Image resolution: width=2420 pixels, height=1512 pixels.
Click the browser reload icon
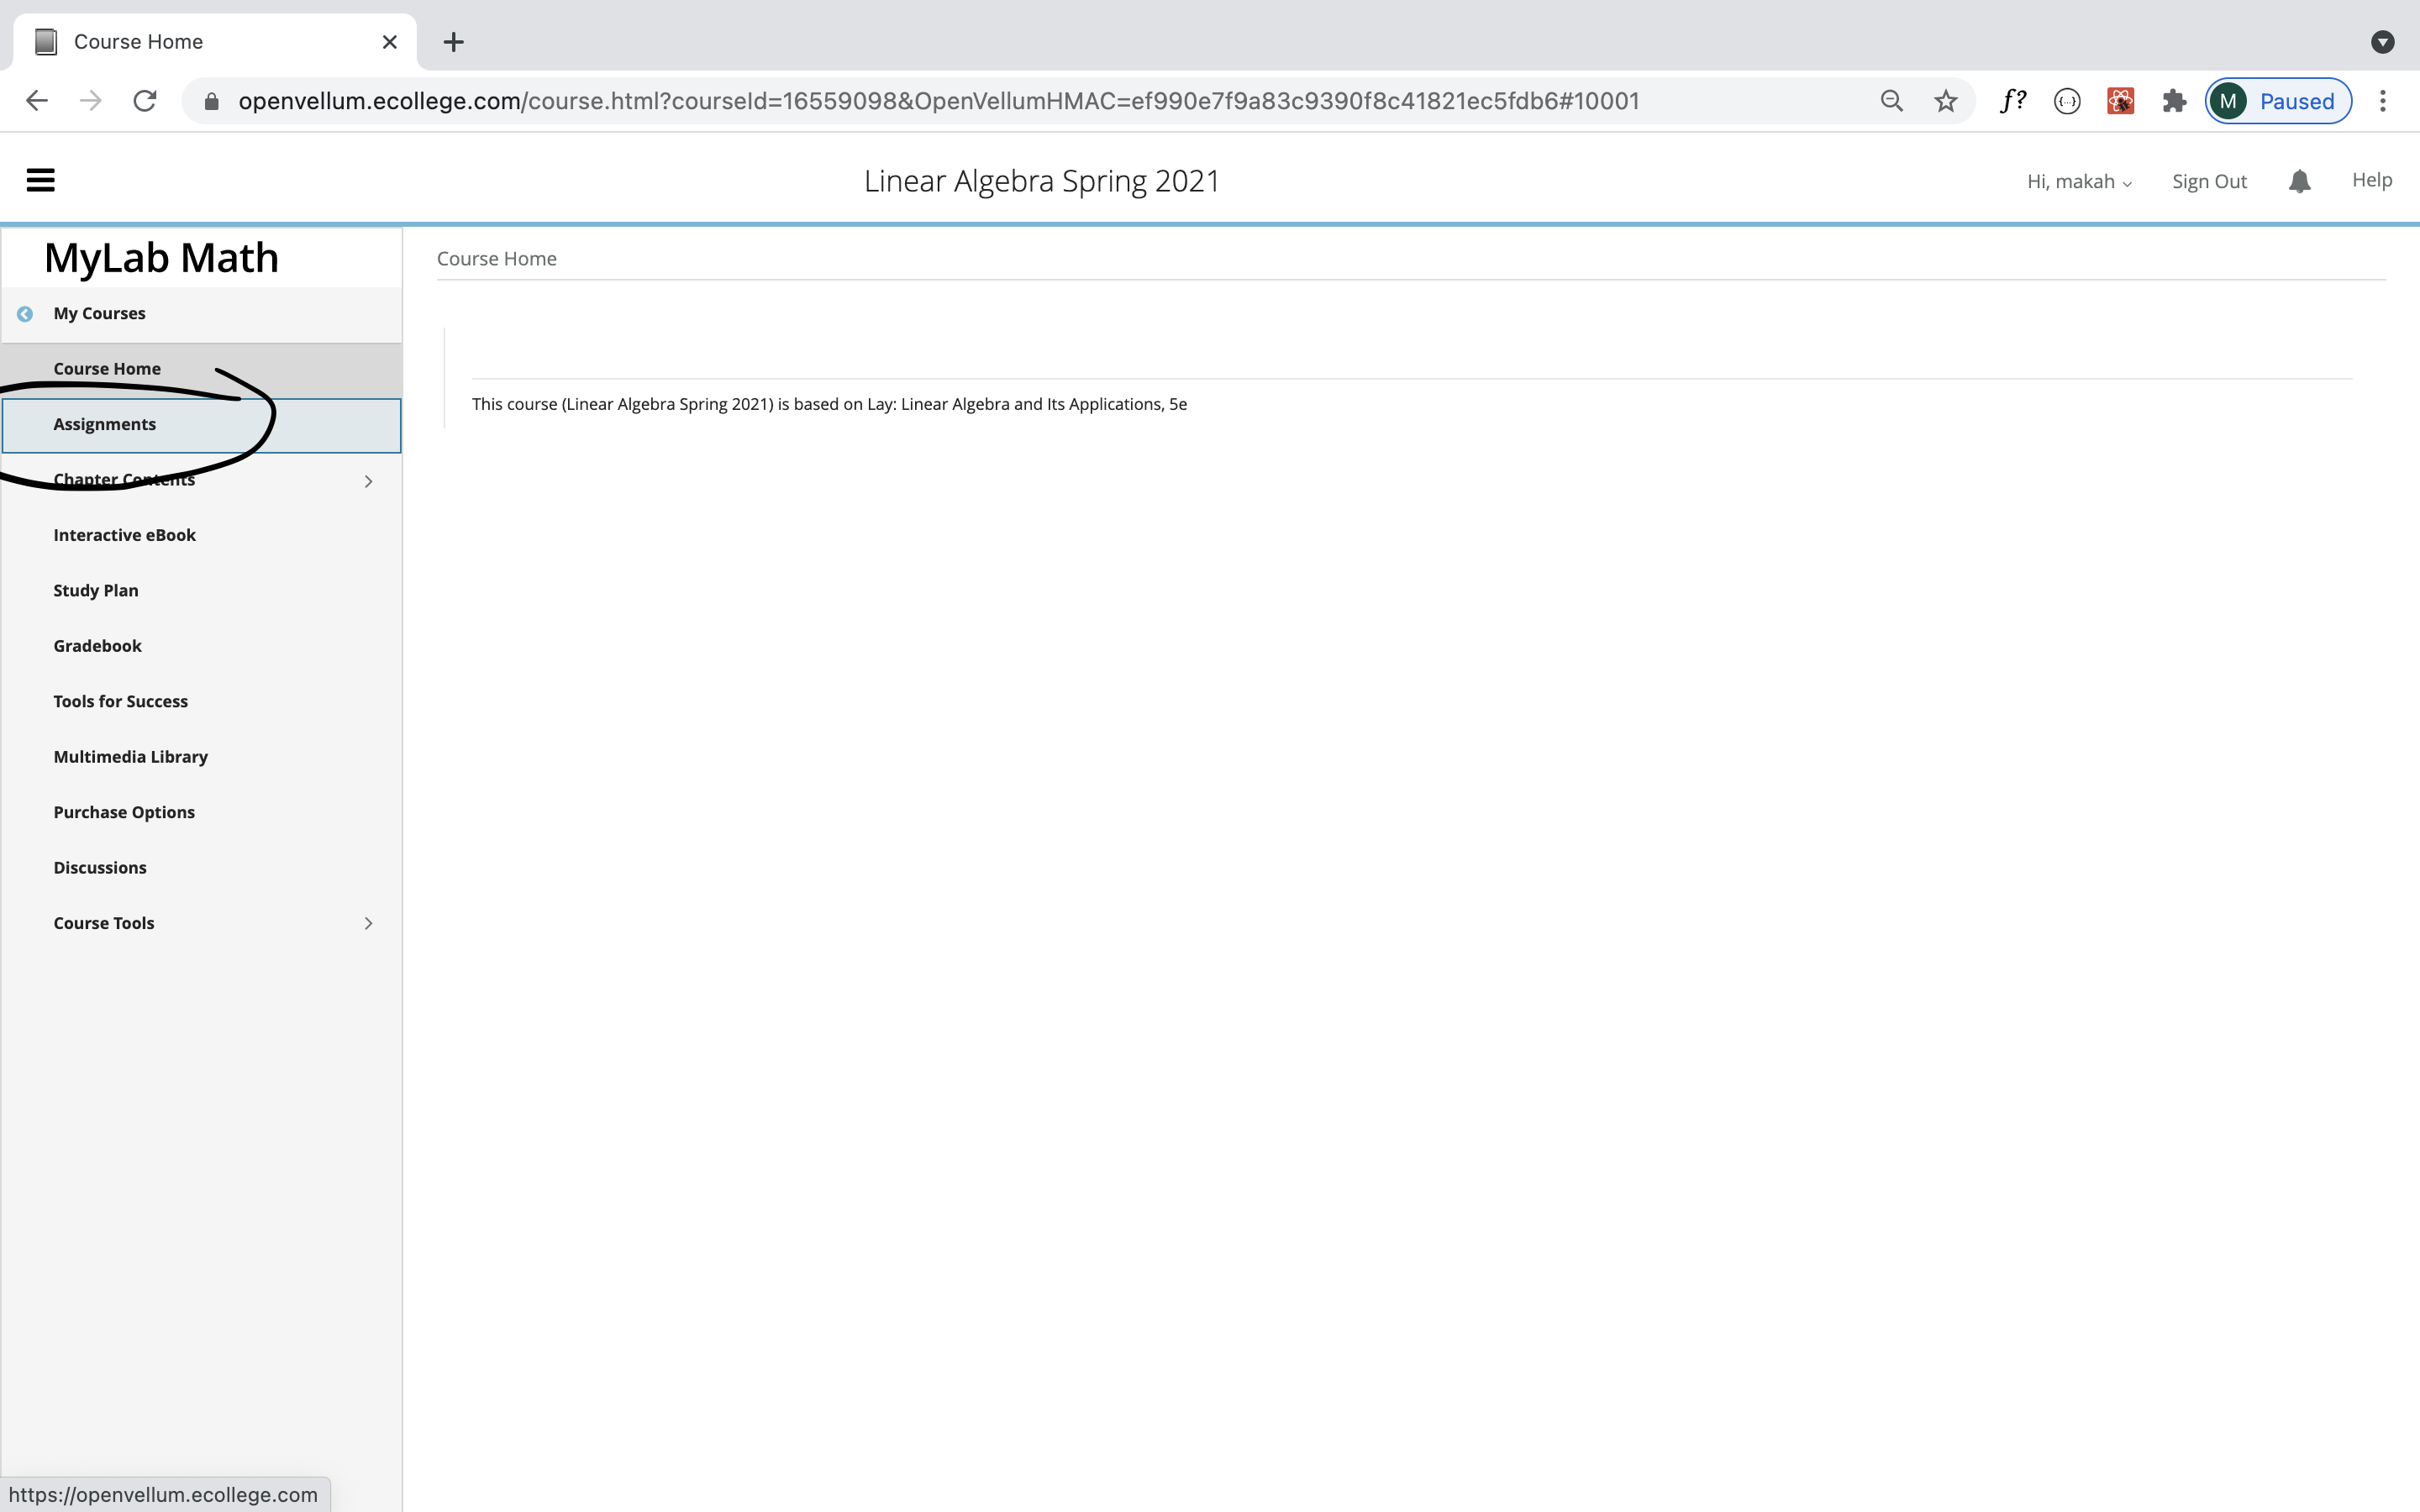coord(145,101)
